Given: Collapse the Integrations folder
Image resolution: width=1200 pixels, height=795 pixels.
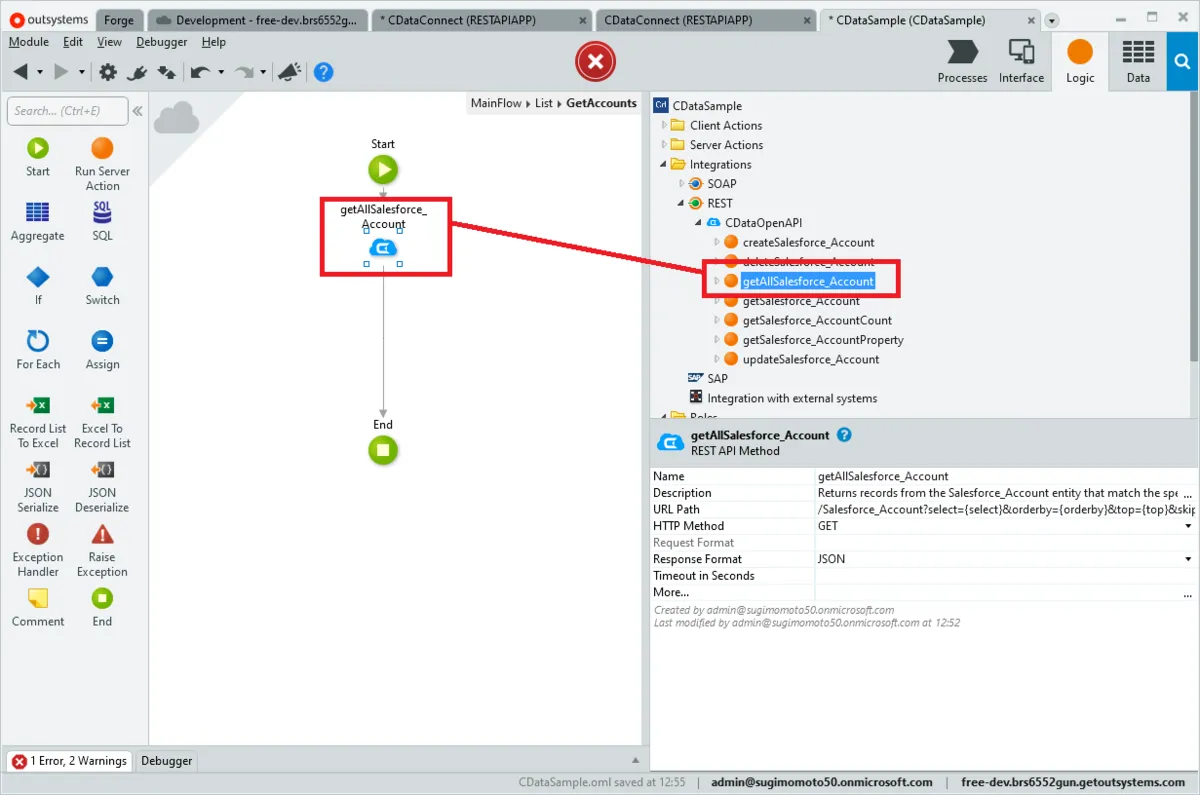Looking at the screenshot, I should pos(664,165).
